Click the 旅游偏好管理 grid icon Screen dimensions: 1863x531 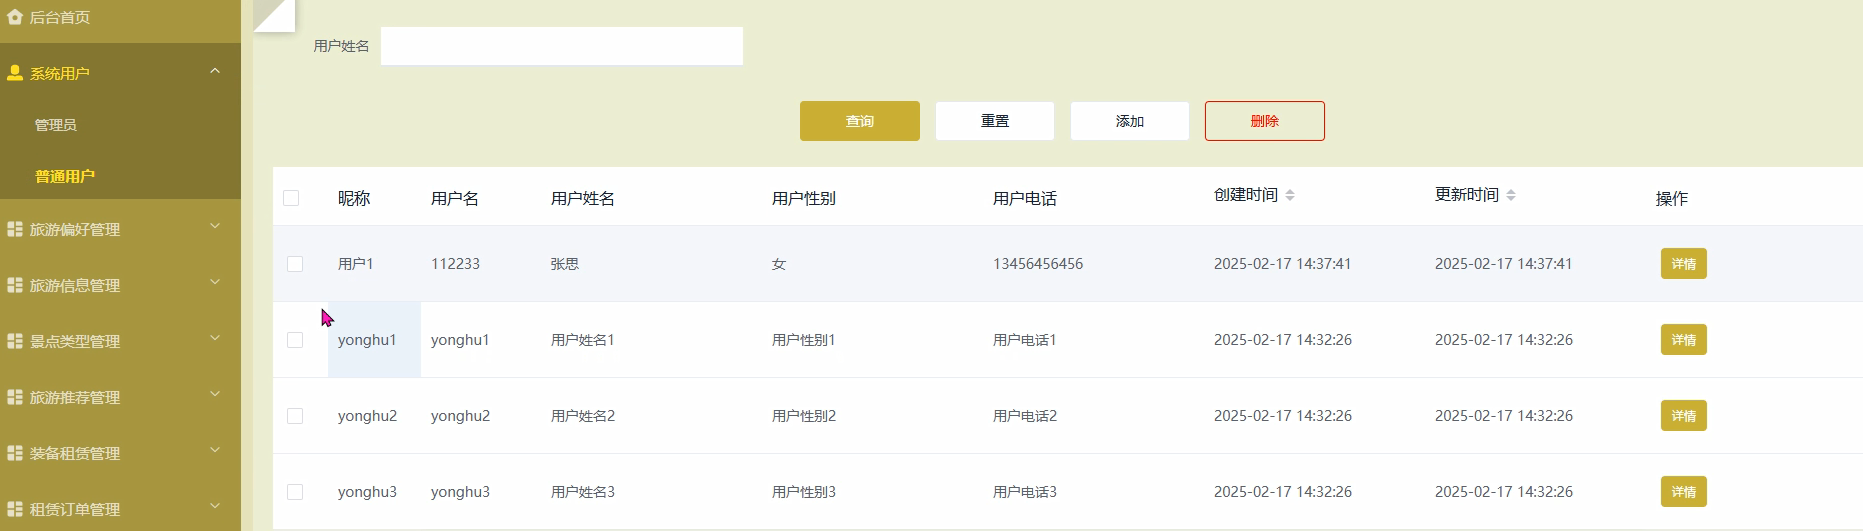click(14, 229)
